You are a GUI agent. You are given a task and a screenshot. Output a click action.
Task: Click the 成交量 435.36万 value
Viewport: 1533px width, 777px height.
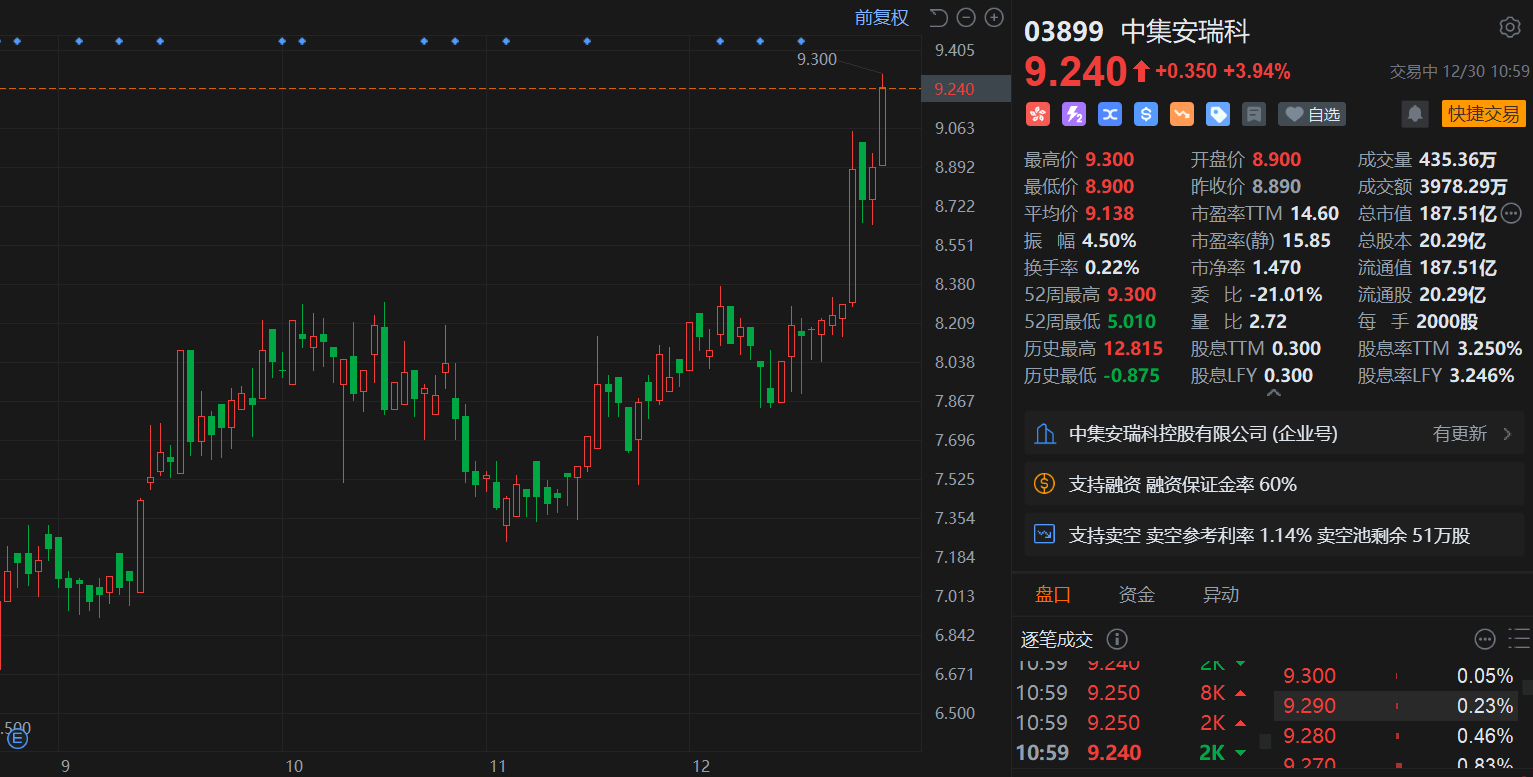click(x=1456, y=159)
